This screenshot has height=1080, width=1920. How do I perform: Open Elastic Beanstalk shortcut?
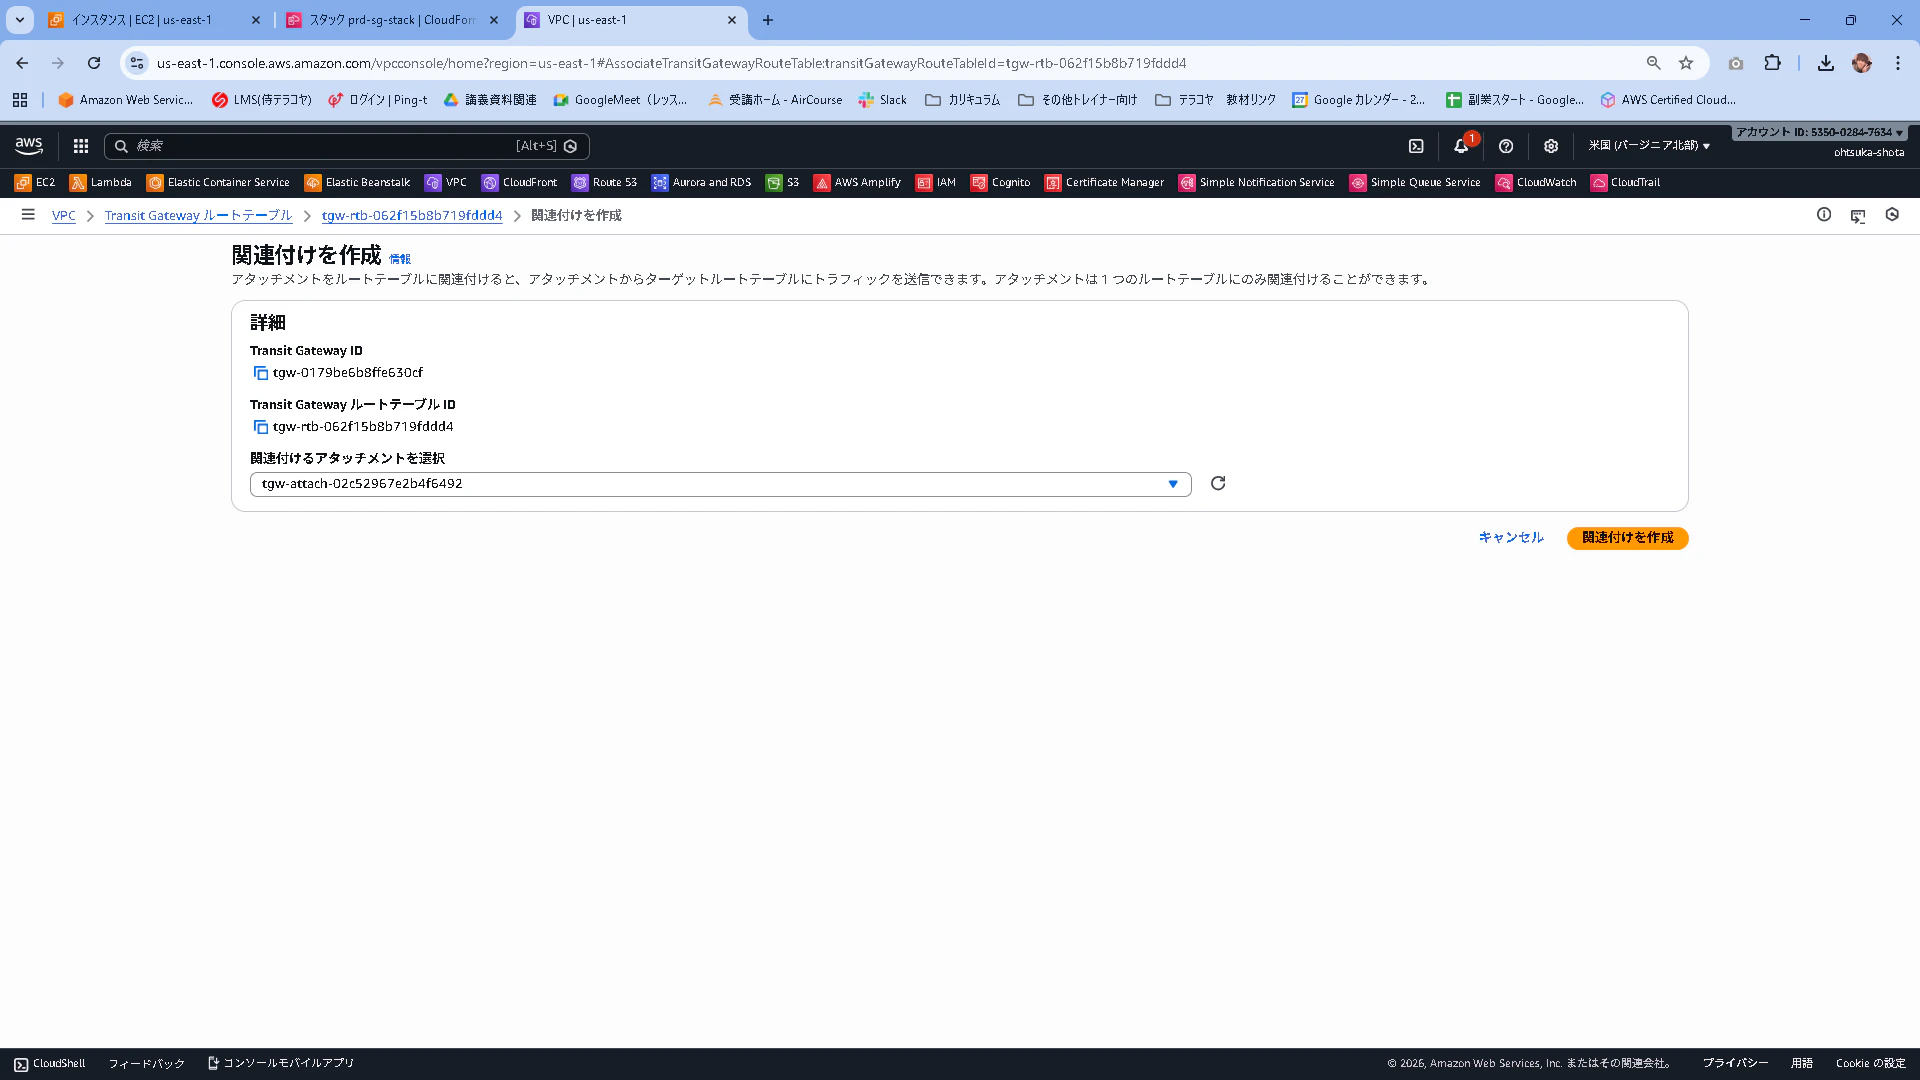[357, 183]
